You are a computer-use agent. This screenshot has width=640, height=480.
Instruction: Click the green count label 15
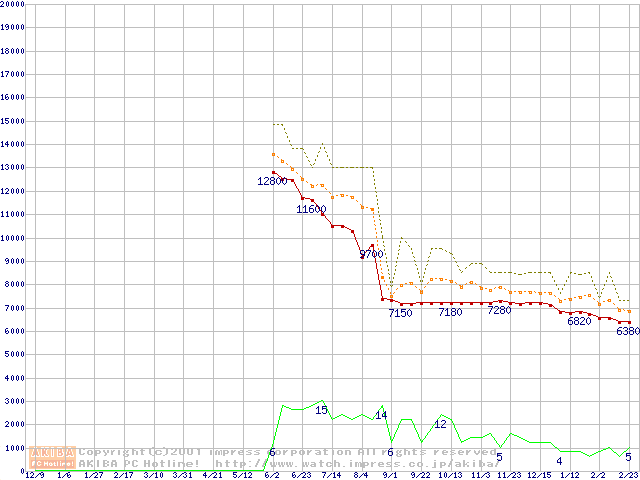click(321, 410)
